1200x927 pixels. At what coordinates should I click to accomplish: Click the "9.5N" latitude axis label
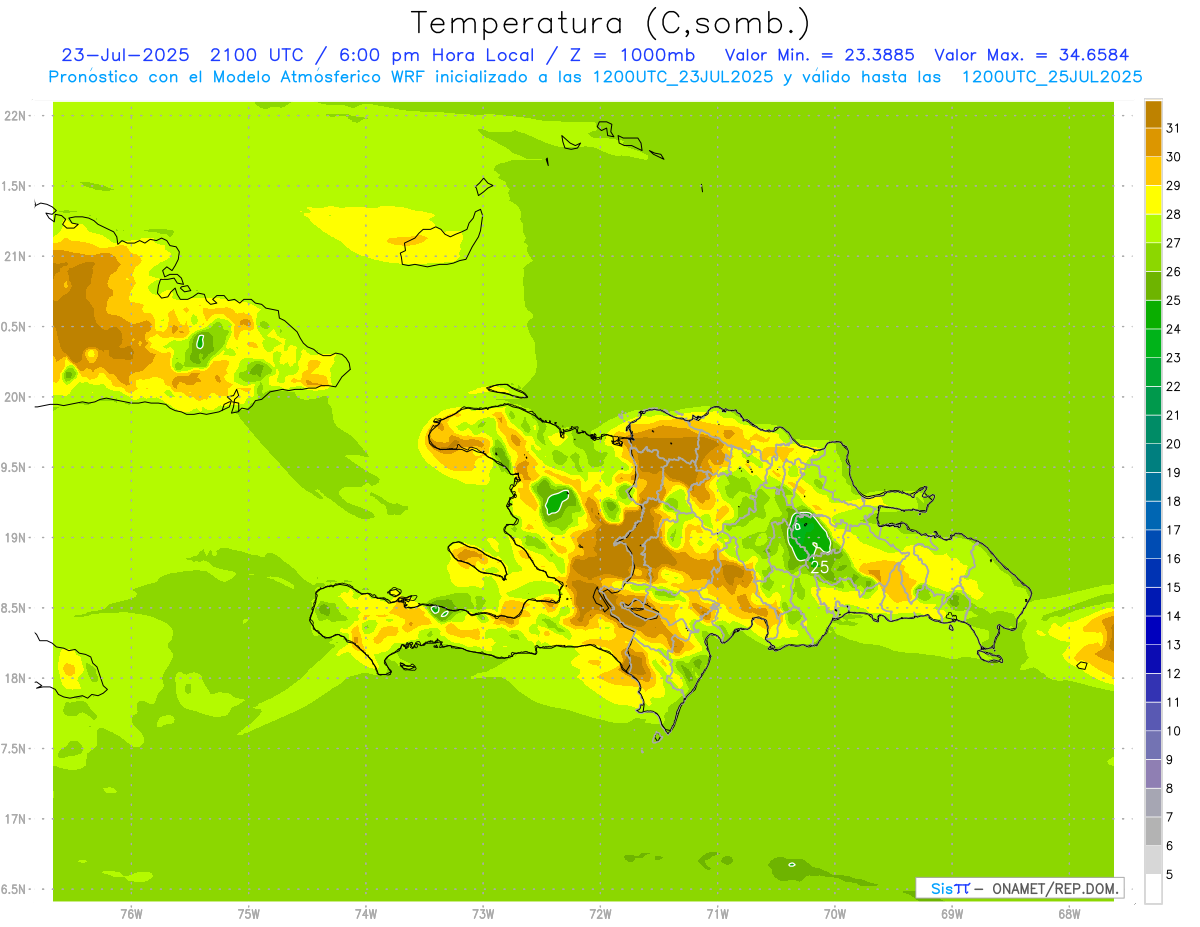tap(15, 467)
